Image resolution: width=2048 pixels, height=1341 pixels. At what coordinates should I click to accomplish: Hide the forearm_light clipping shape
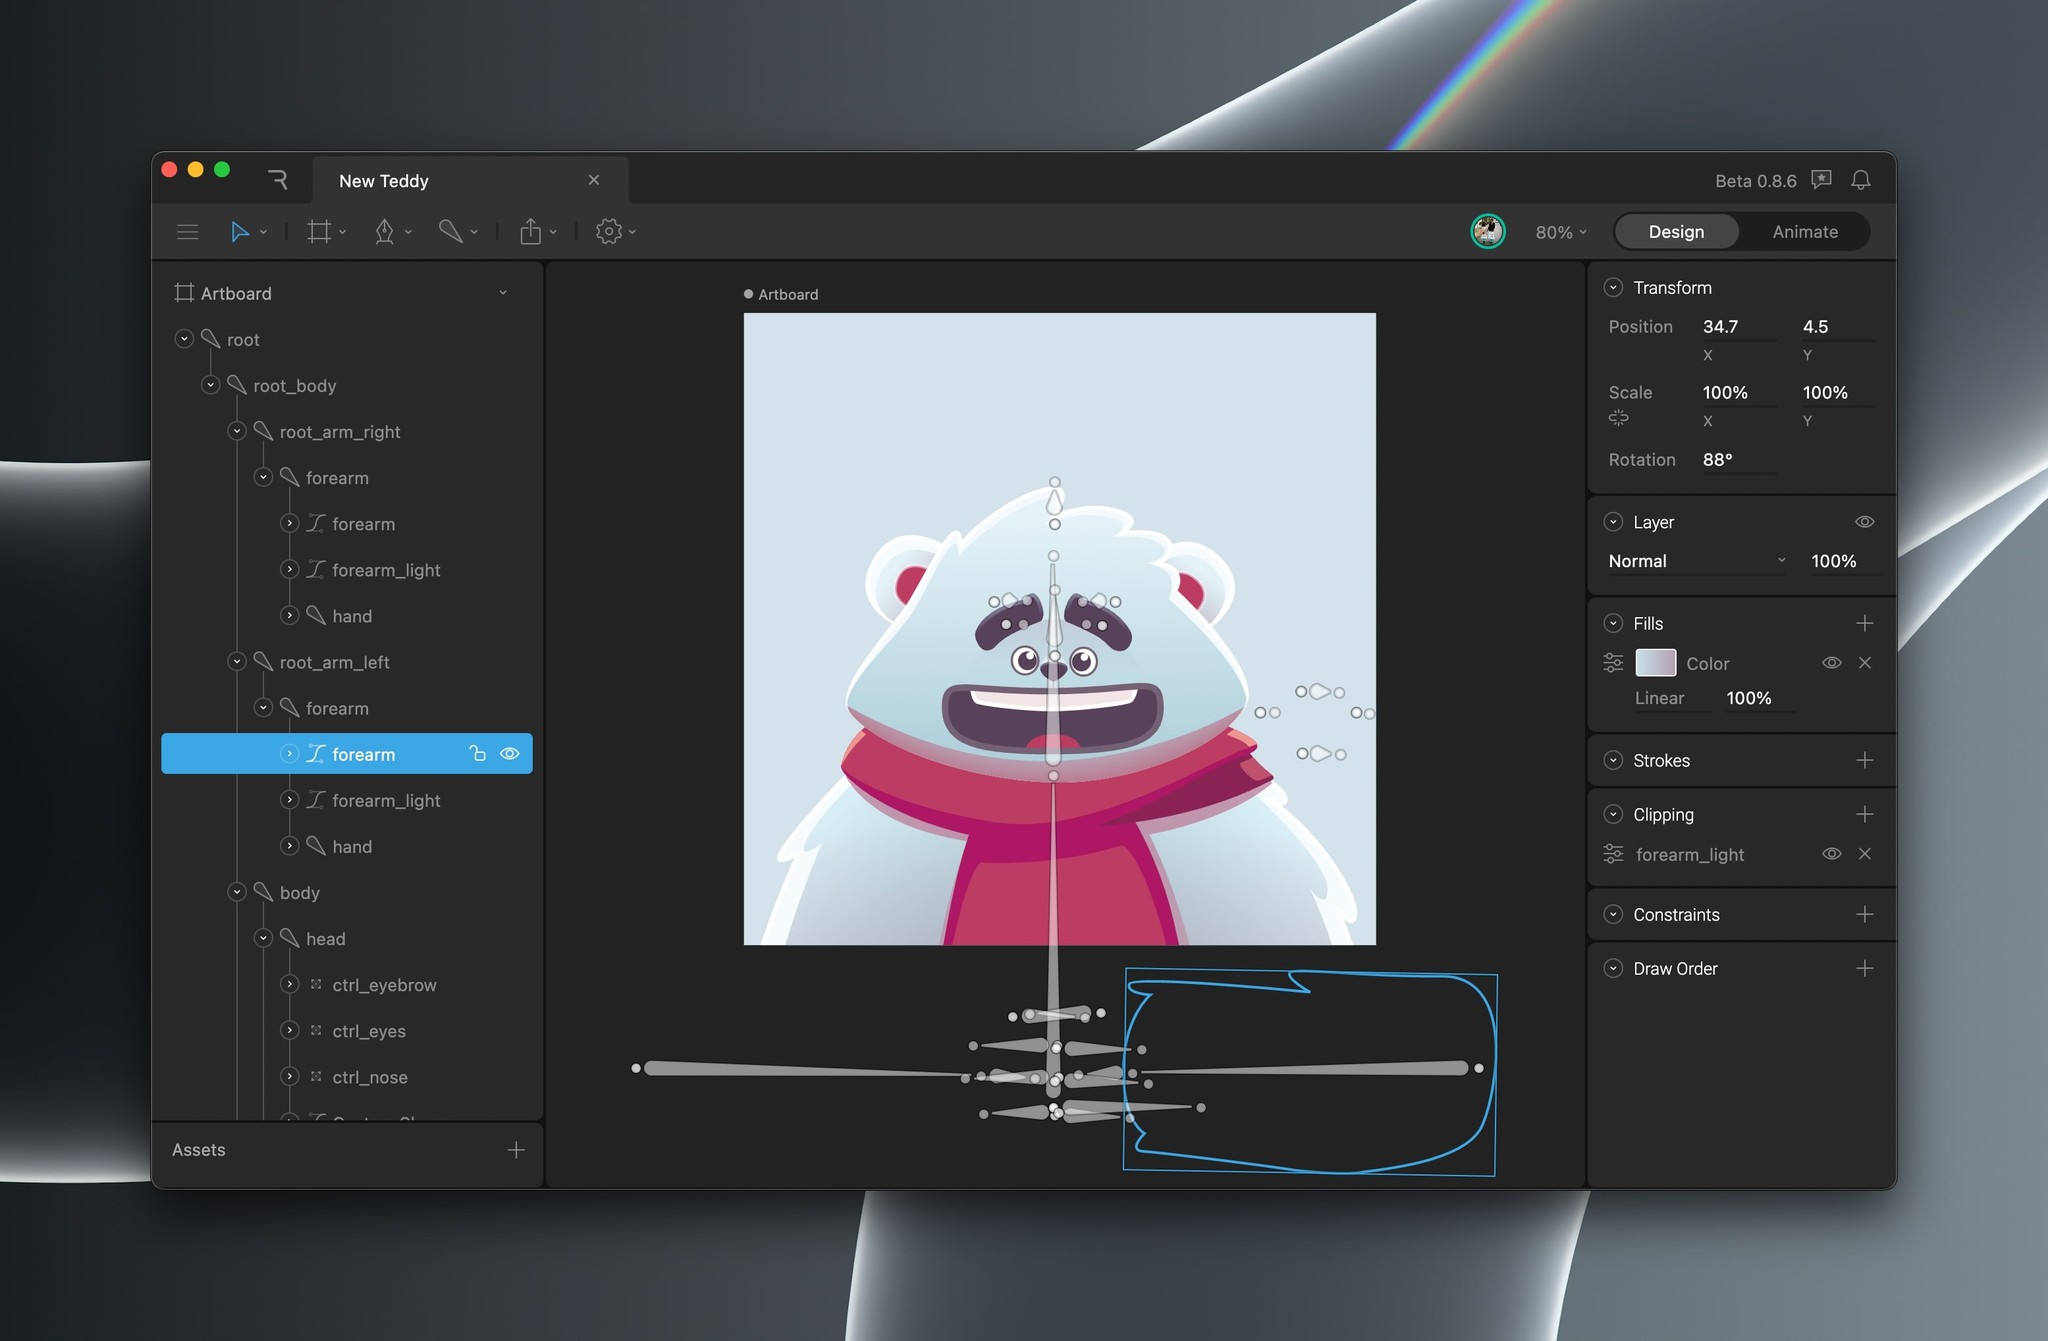[x=1832, y=854]
